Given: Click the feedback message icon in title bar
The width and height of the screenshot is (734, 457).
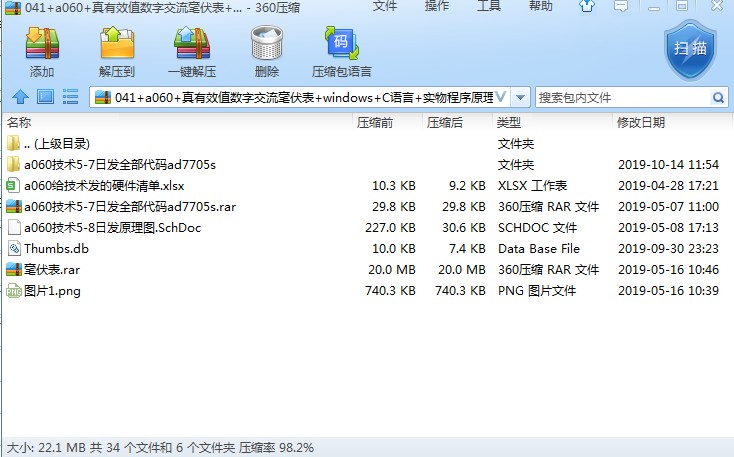Looking at the screenshot, I should [x=621, y=6].
